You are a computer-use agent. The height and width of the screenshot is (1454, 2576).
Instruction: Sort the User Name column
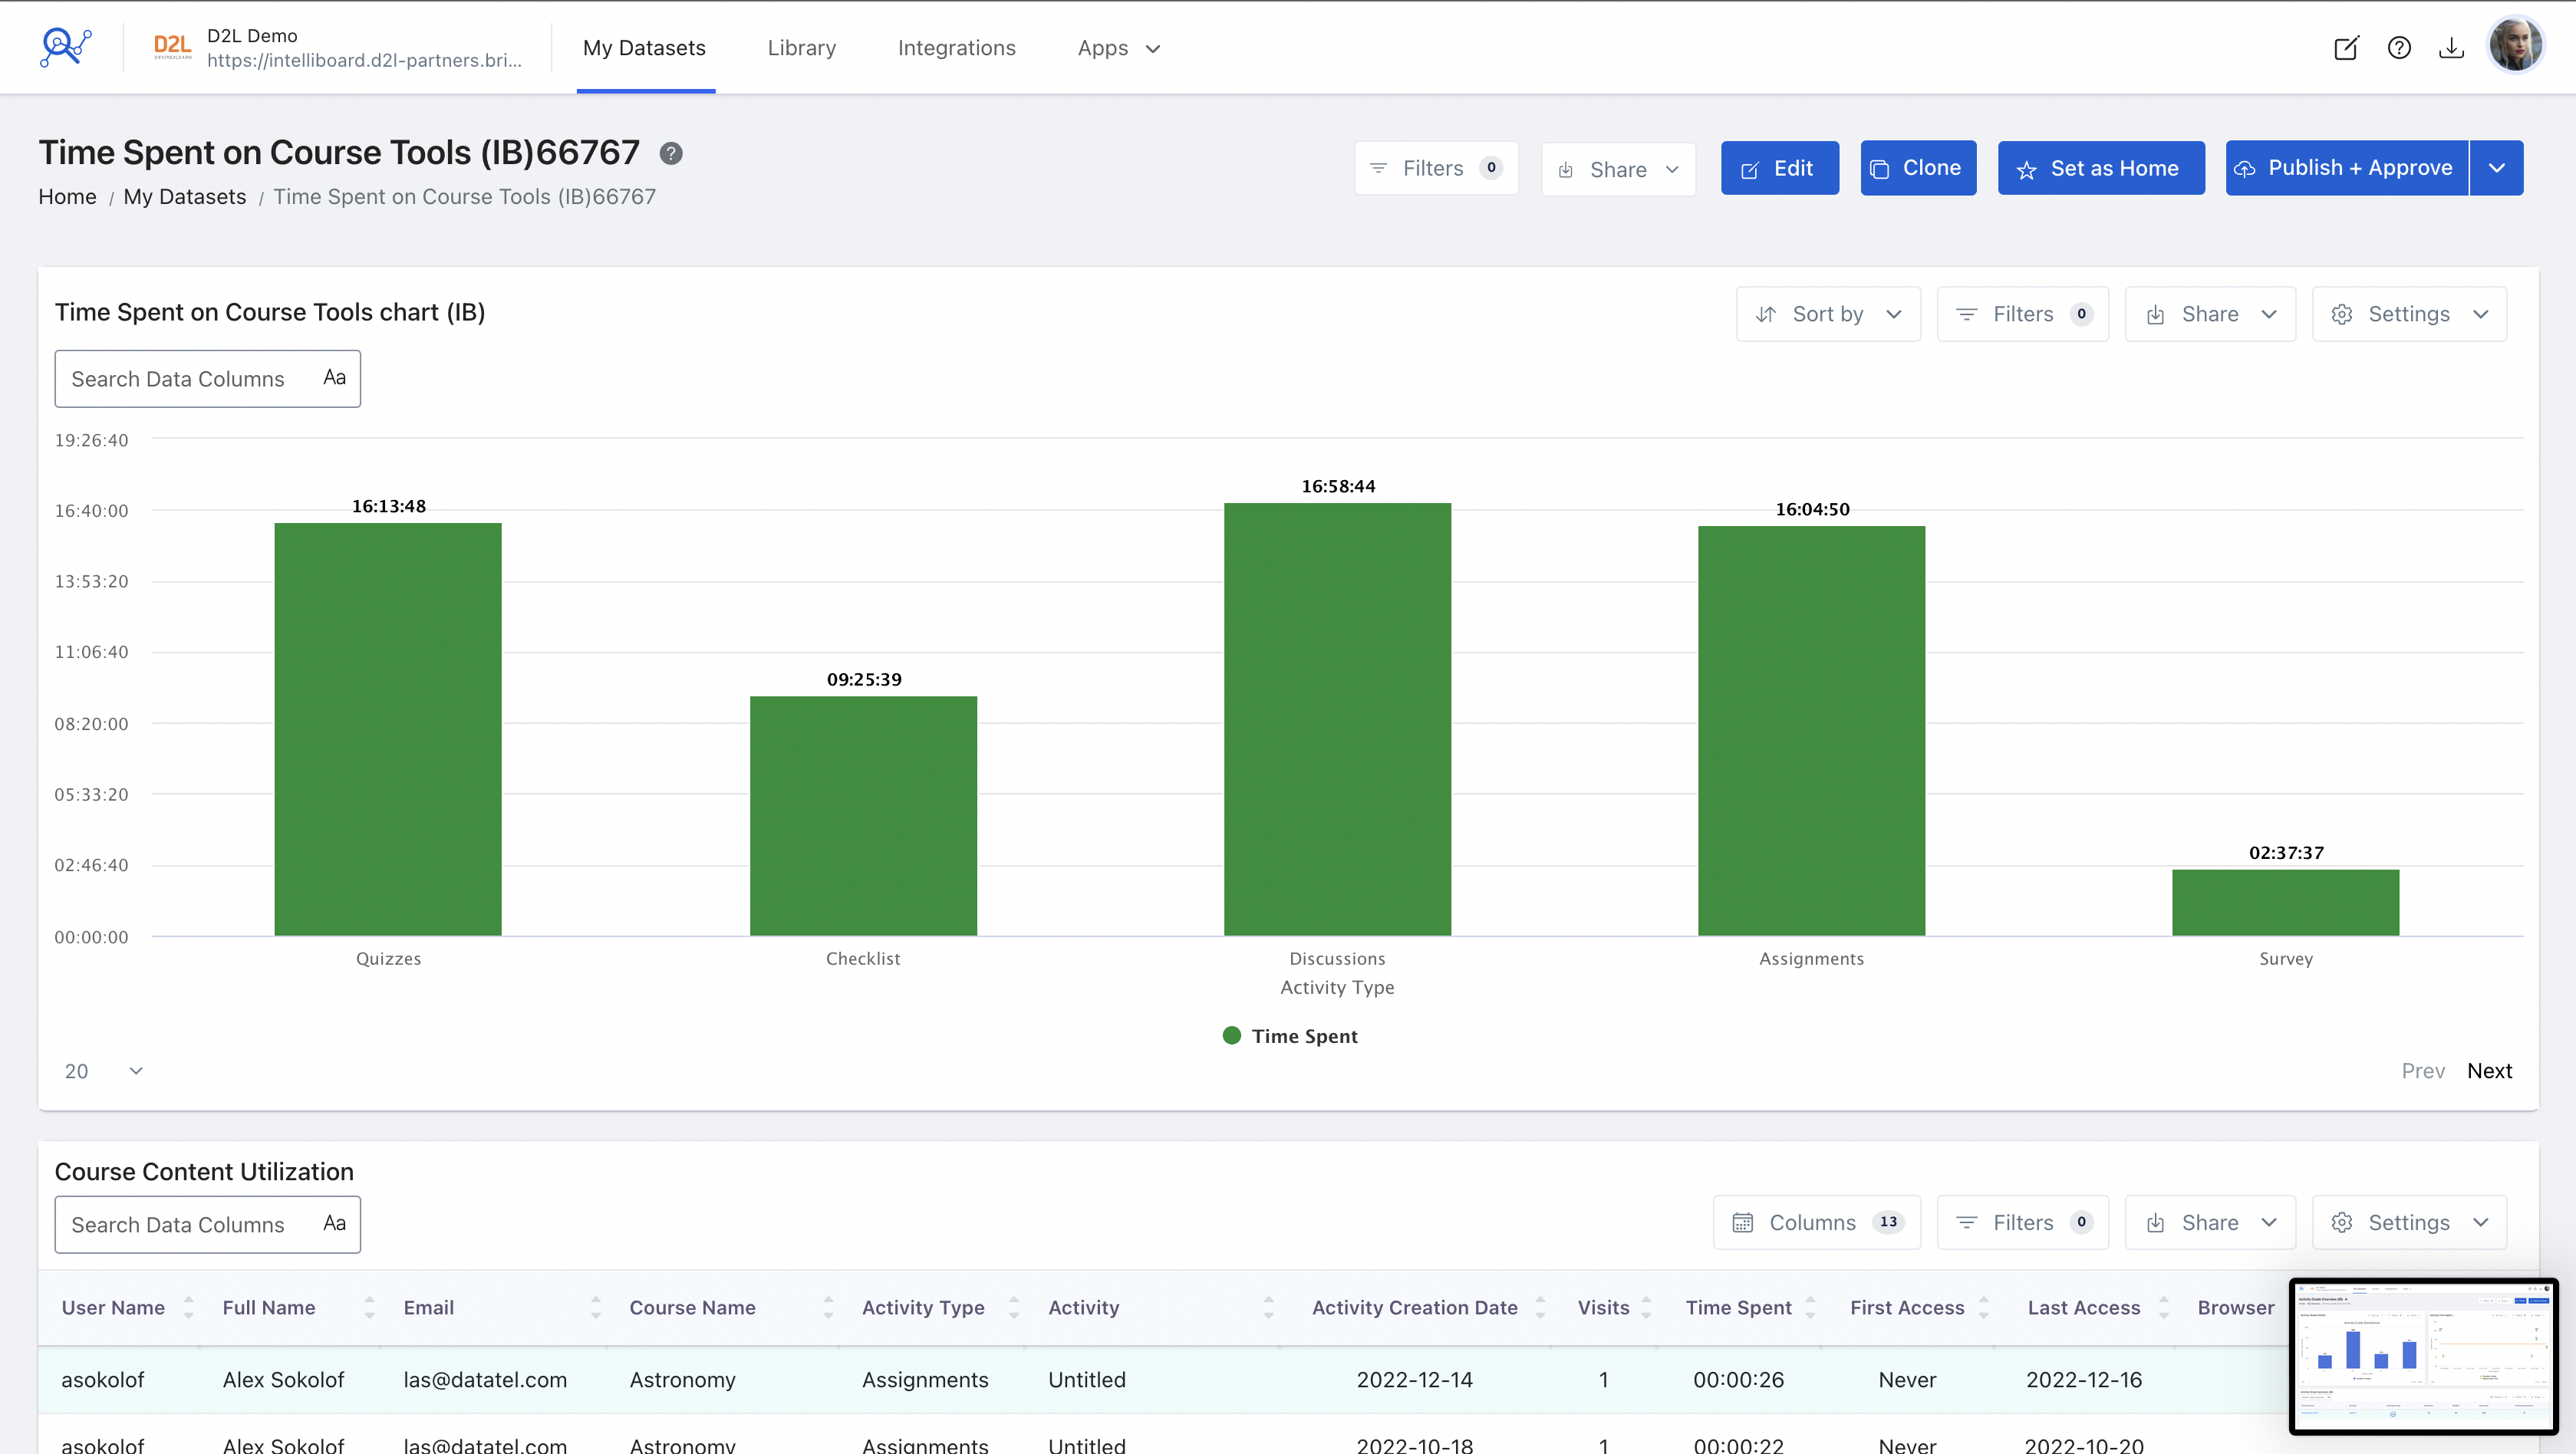[x=188, y=1308]
